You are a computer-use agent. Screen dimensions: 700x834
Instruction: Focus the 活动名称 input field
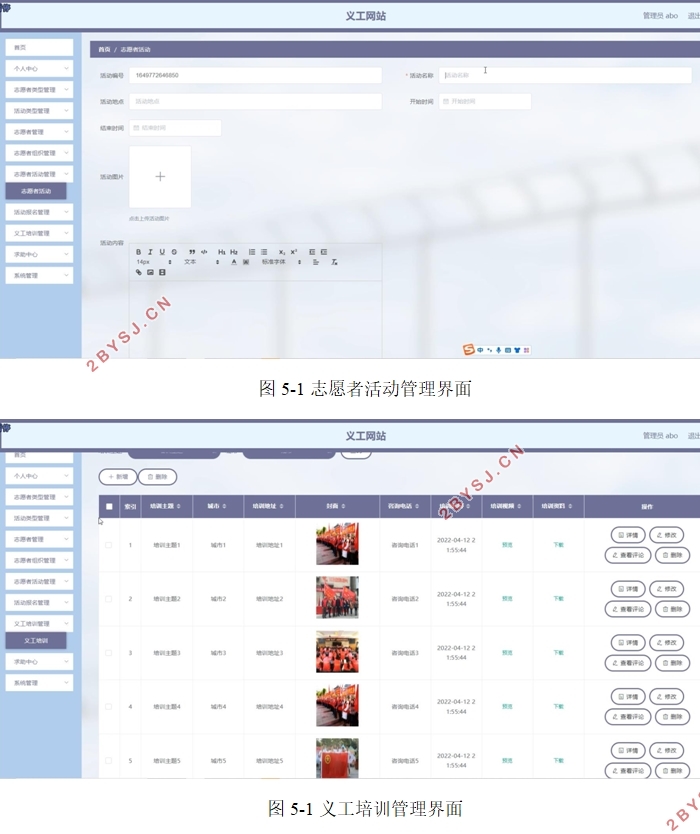coord(565,76)
